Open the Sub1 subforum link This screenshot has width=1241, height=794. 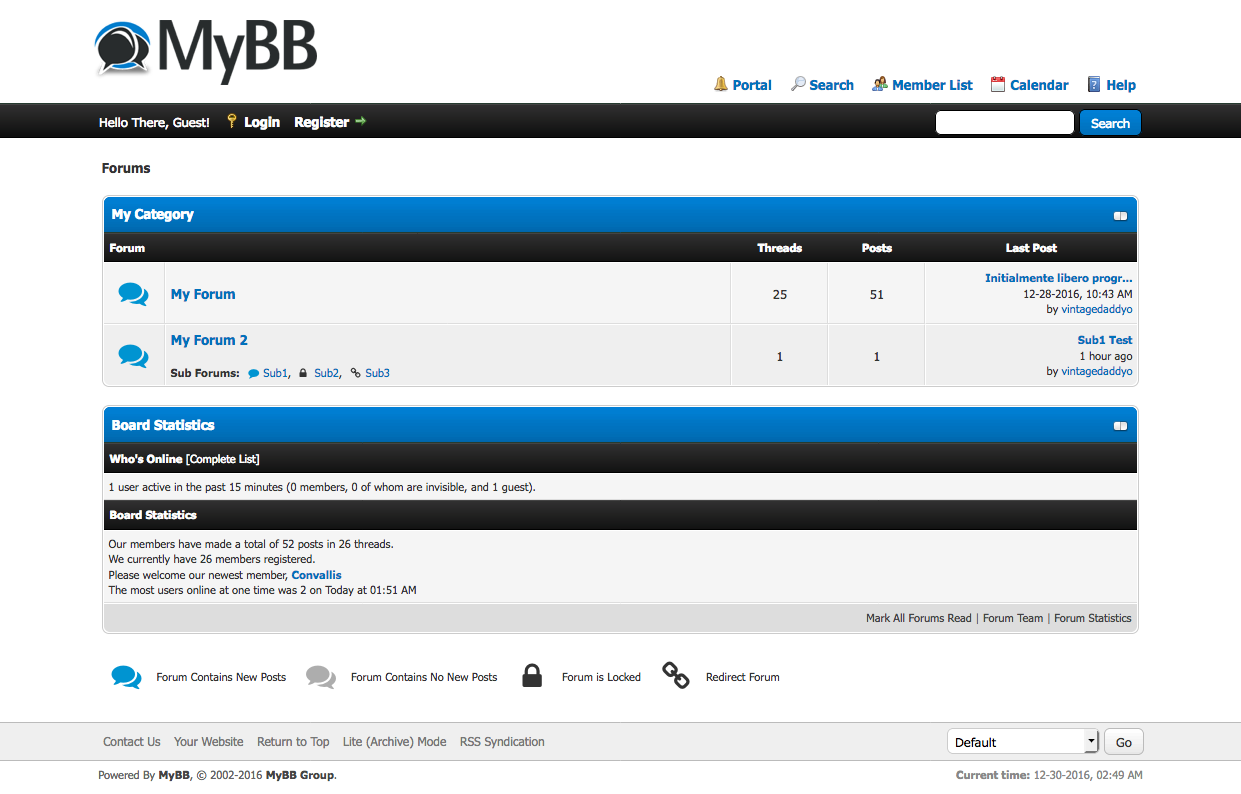(x=275, y=373)
